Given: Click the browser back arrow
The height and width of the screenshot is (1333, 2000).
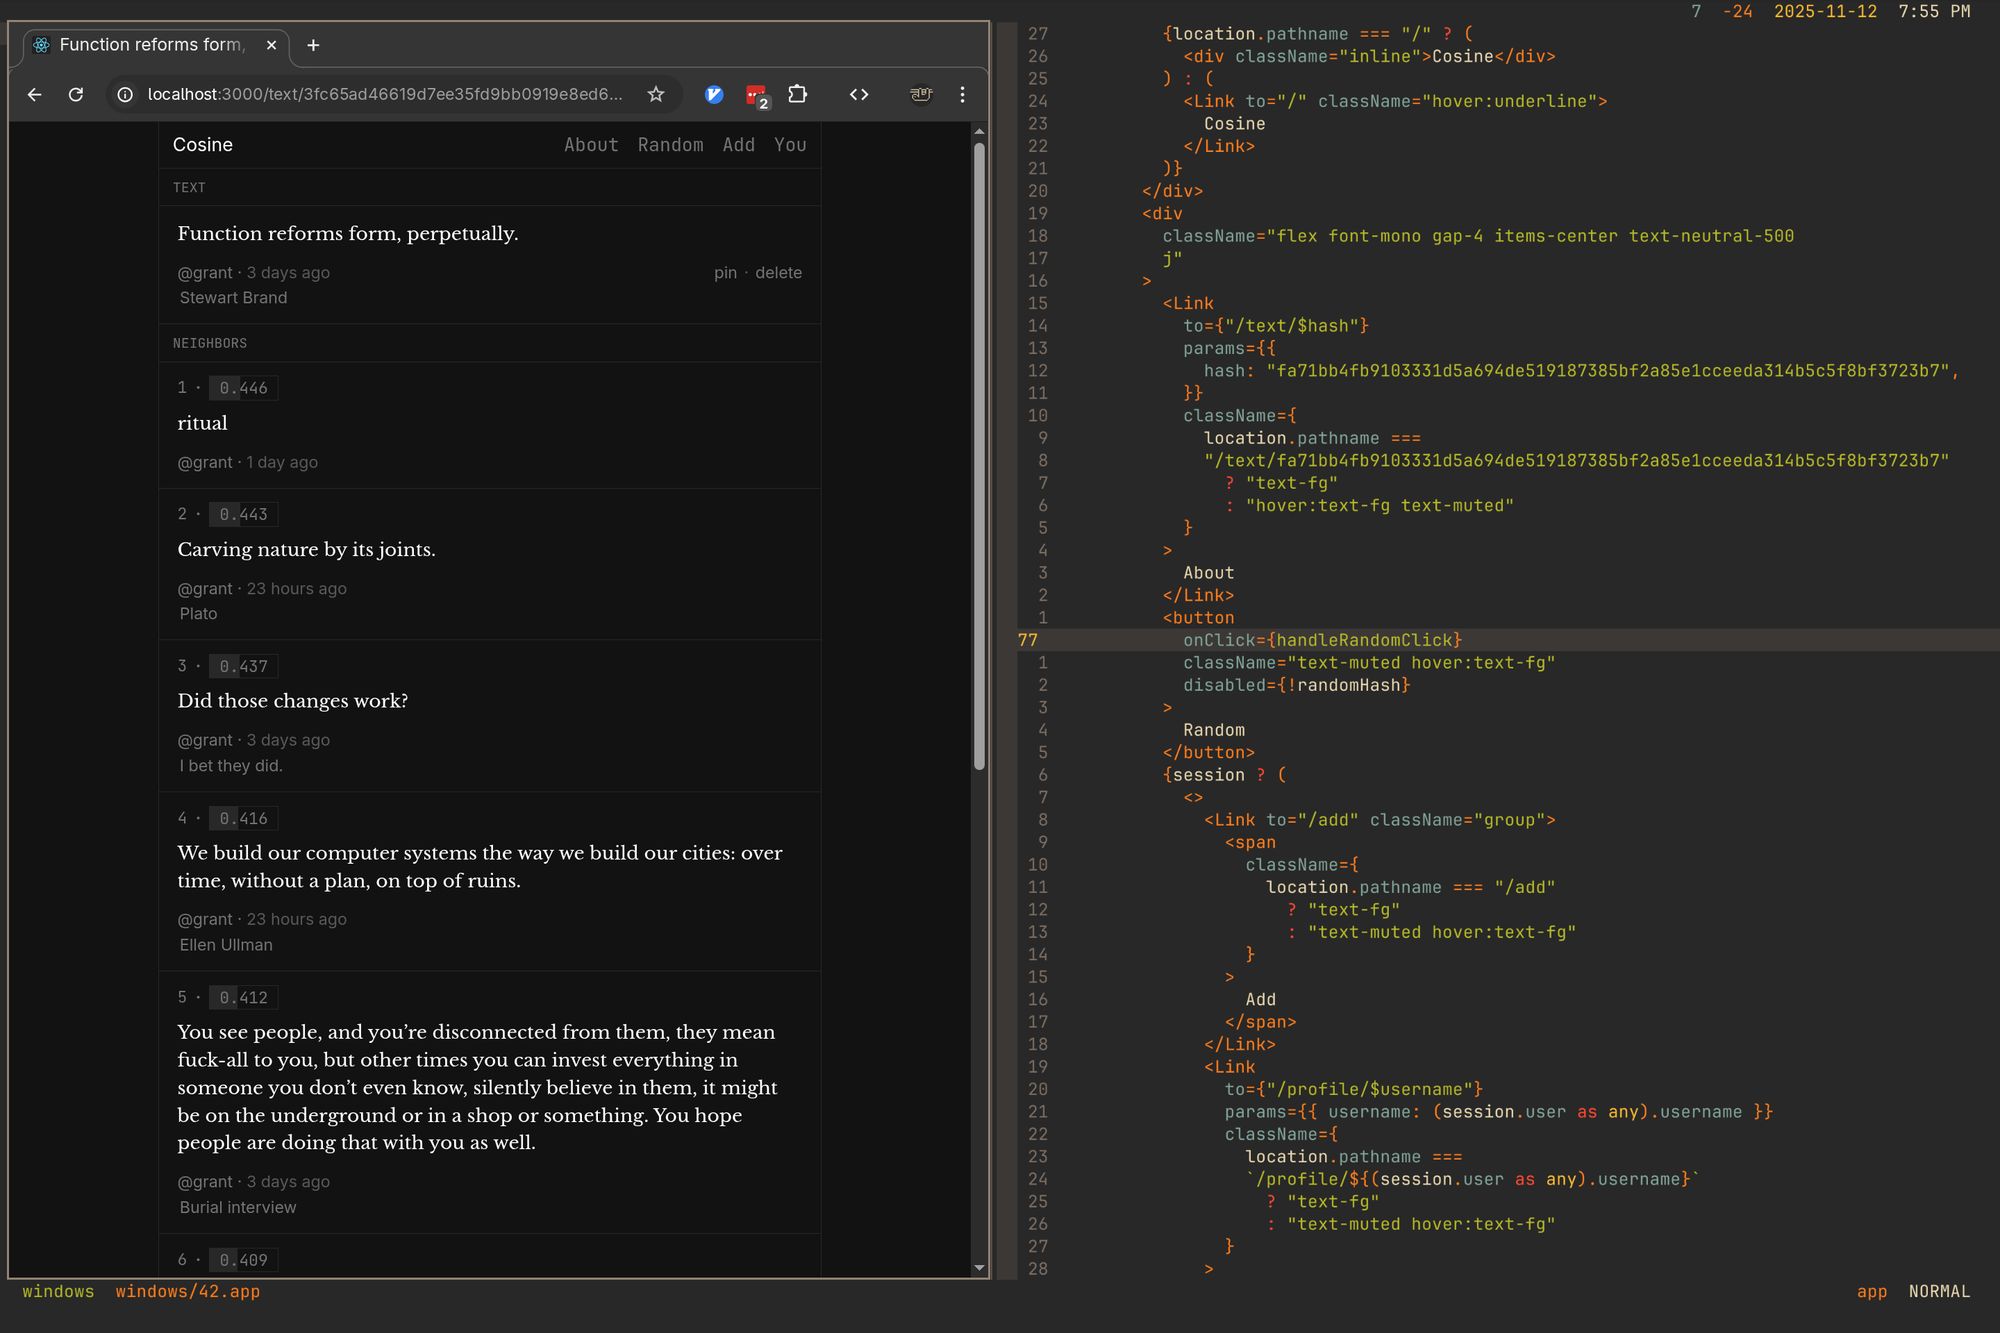Looking at the screenshot, I should click(34, 94).
